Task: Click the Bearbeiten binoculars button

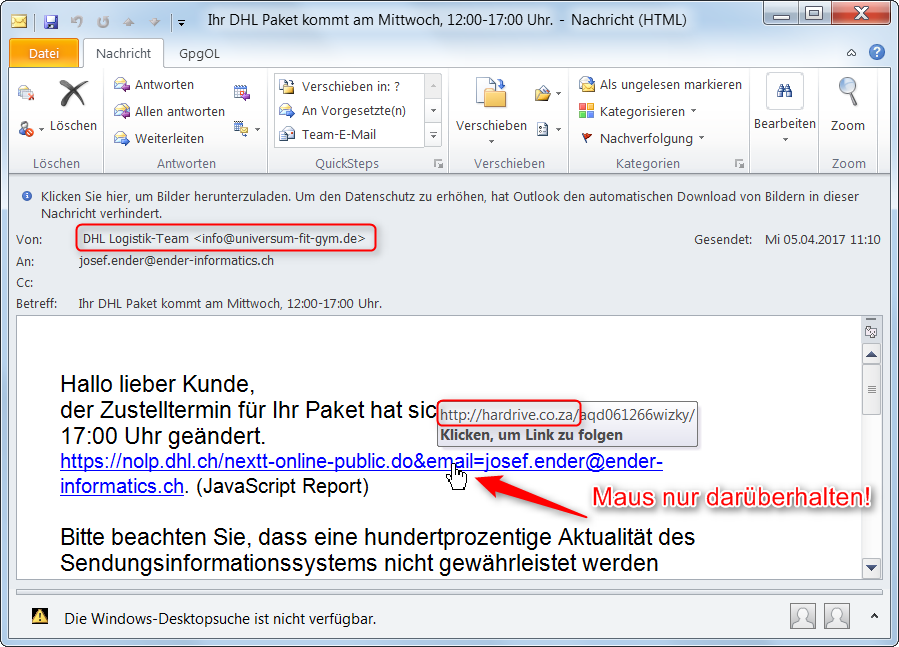Action: [x=784, y=108]
